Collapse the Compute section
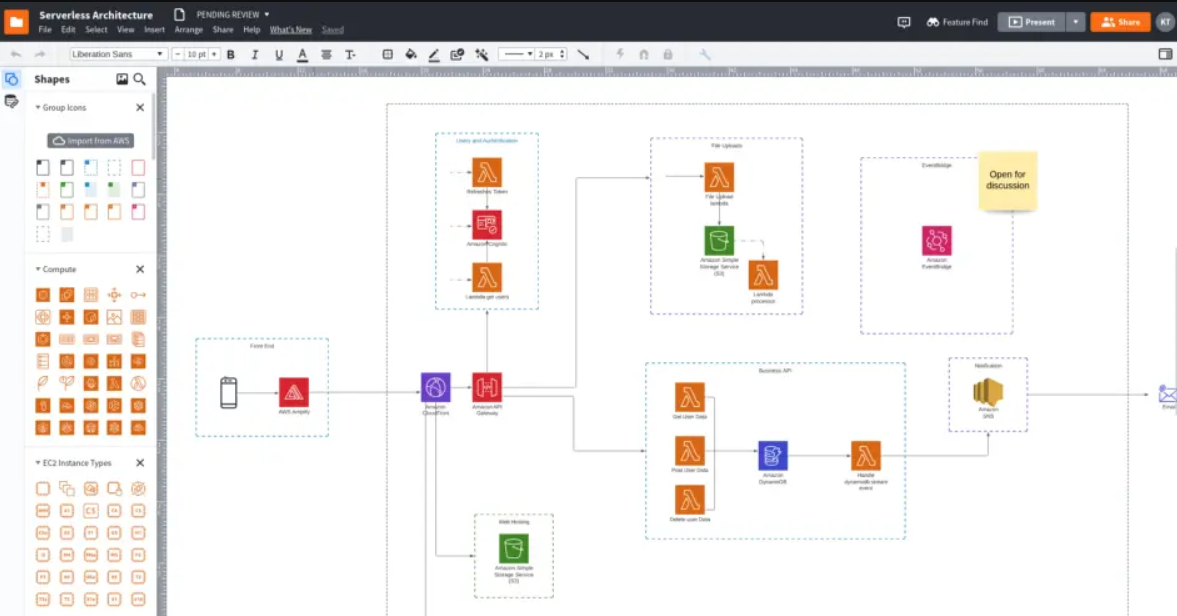 pos(38,269)
